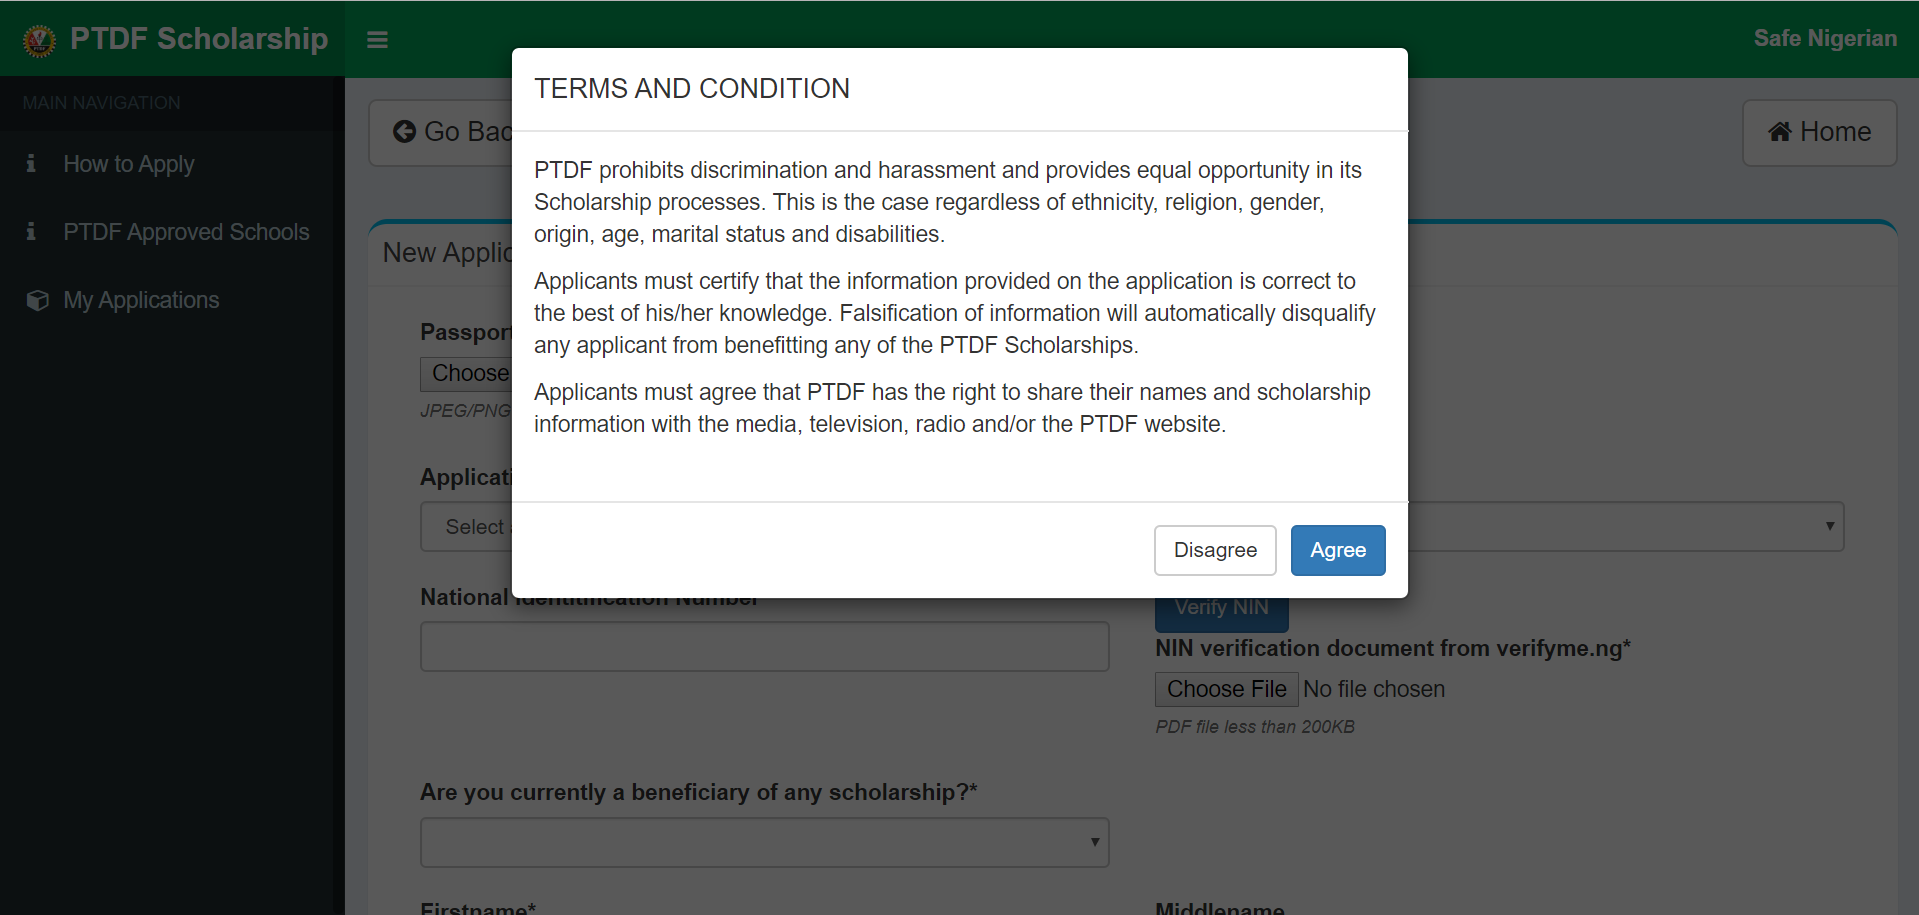Disagree with the terms and conditions
This screenshot has height=915, width=1919.
coord(1214,550)
